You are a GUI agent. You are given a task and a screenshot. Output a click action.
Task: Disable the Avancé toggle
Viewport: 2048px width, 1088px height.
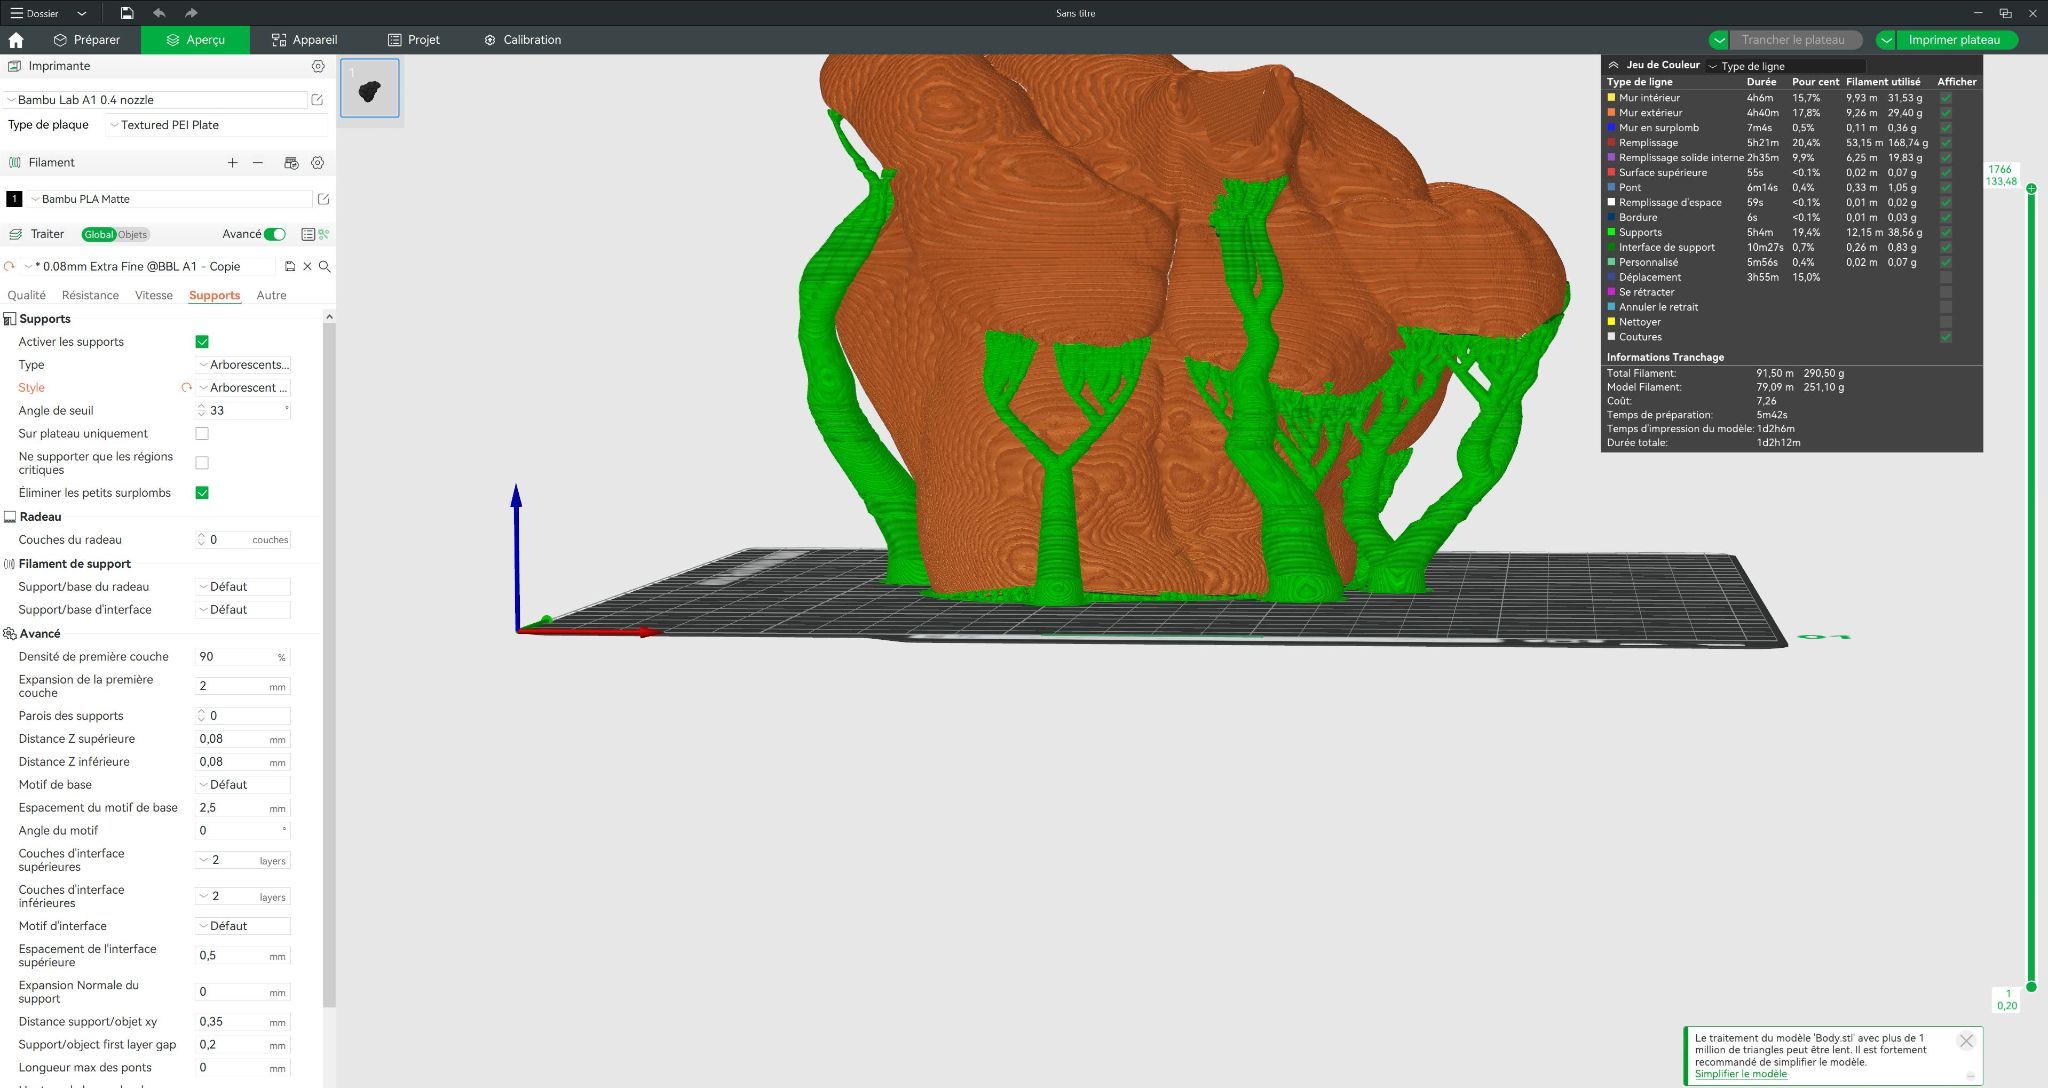pyautogui.click(x=275, y=234)
